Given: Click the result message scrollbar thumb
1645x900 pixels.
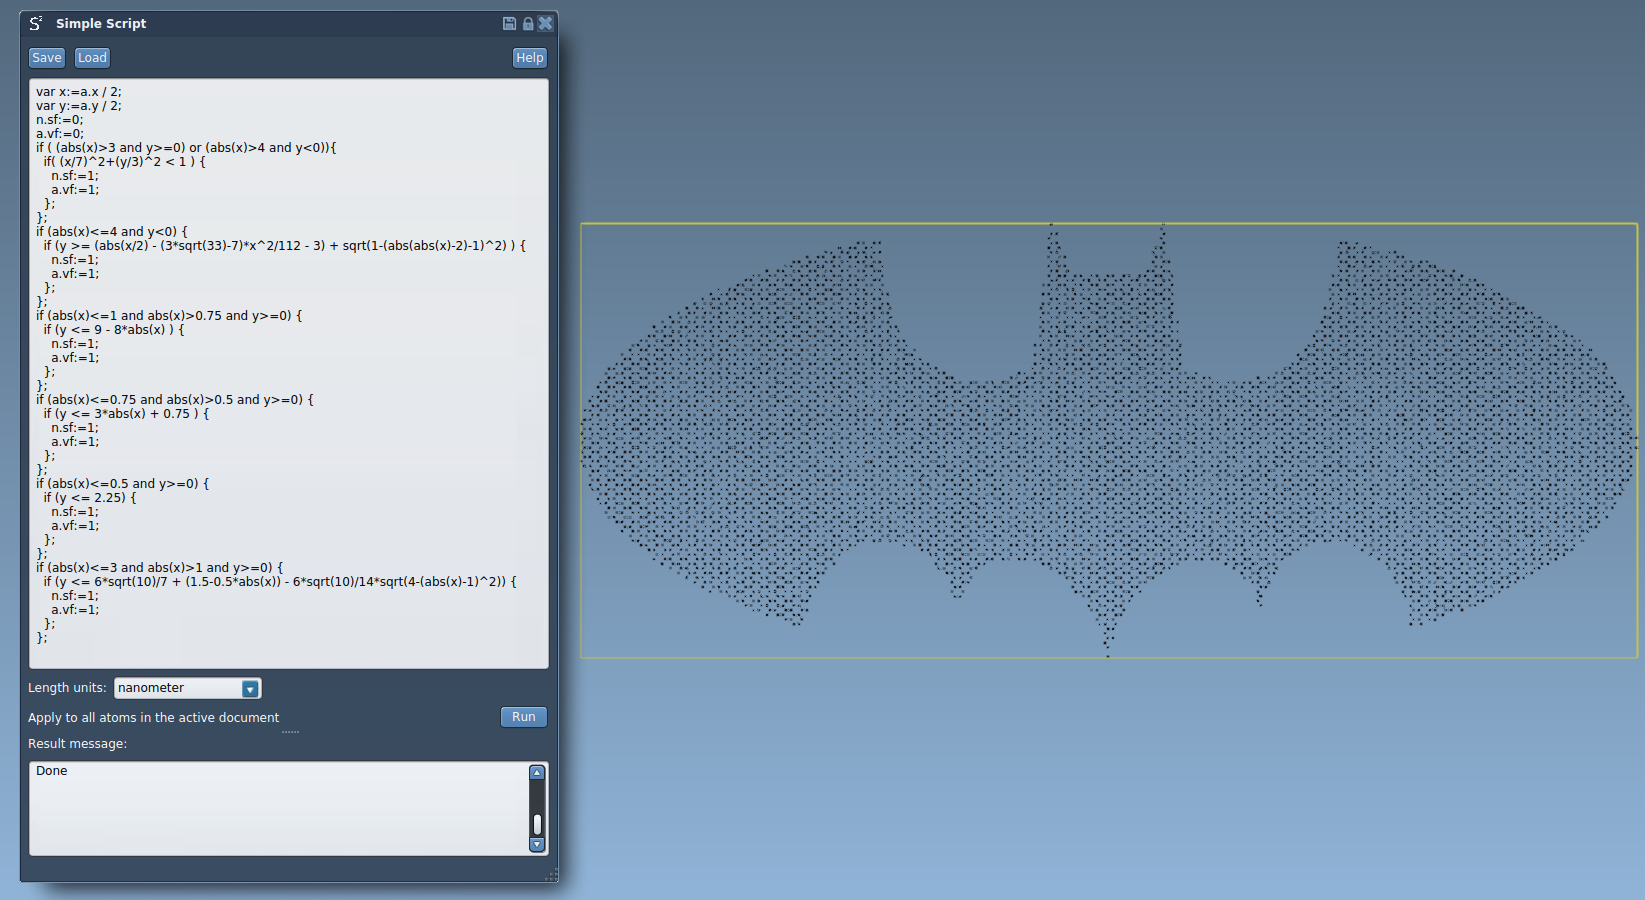Looking at the screenshot, I should click(x=537, y=823).
